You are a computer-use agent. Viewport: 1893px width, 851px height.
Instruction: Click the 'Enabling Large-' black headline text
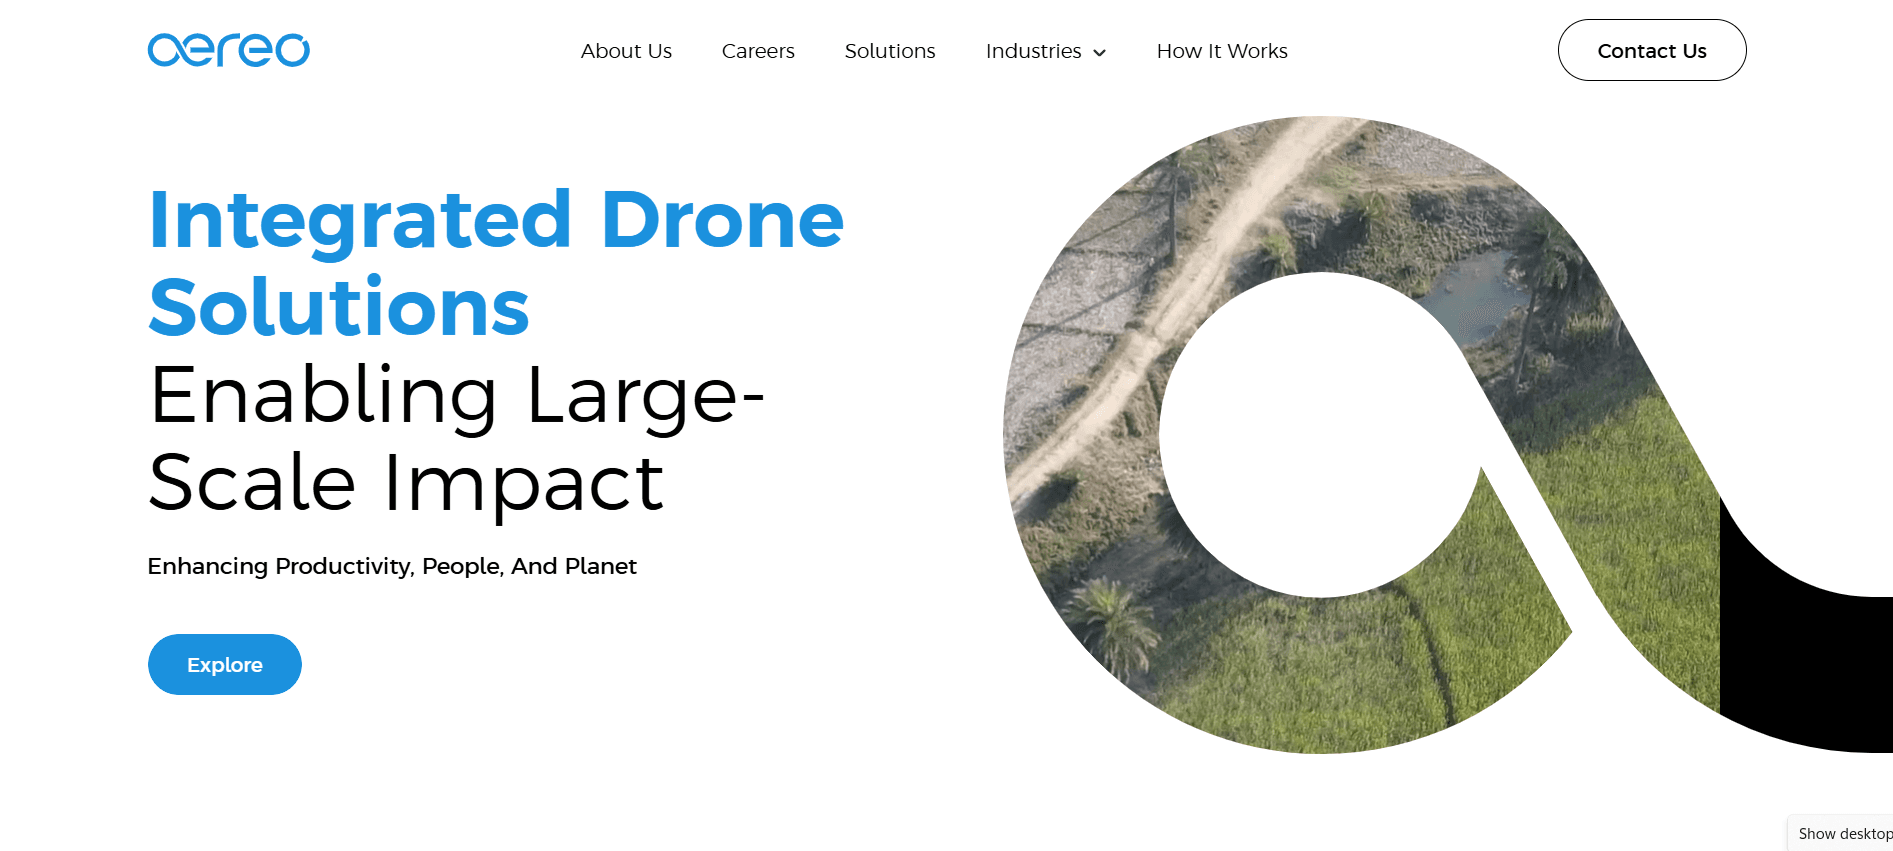[x=456, y=396]
